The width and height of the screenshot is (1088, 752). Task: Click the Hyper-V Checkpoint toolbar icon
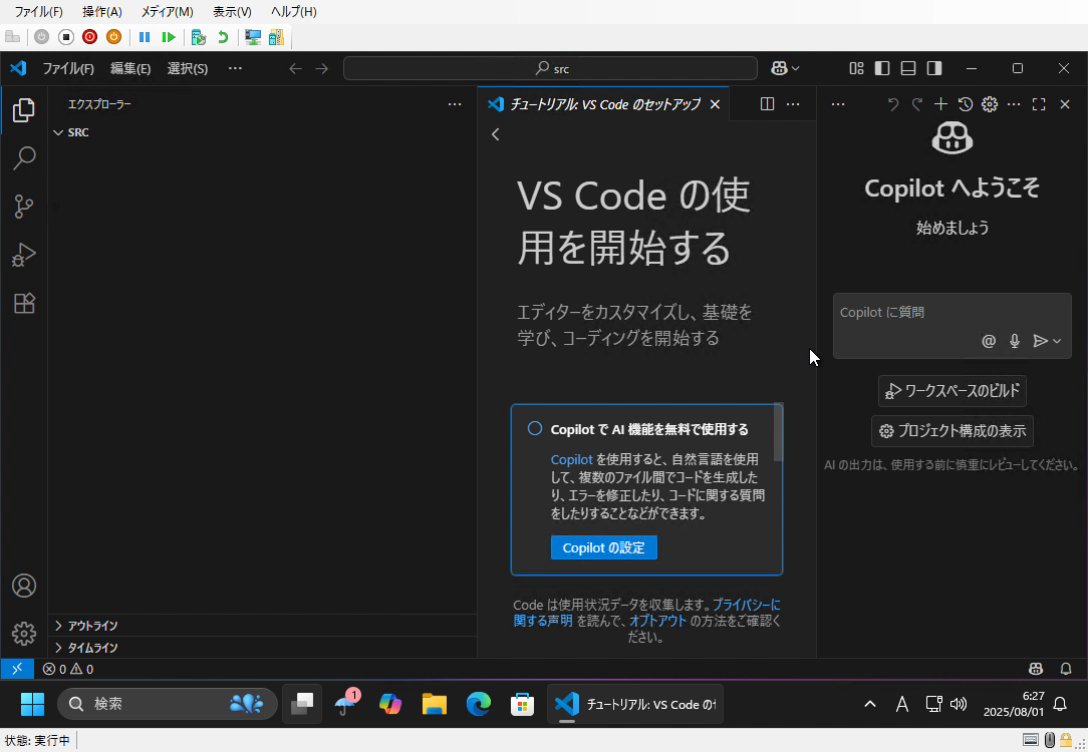click(x=198, y=37)
